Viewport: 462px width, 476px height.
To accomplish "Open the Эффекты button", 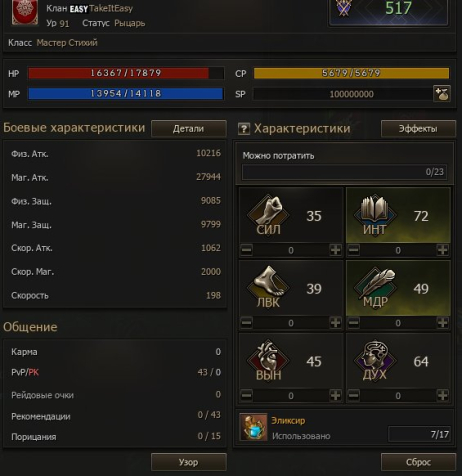I will coord(418,129).
